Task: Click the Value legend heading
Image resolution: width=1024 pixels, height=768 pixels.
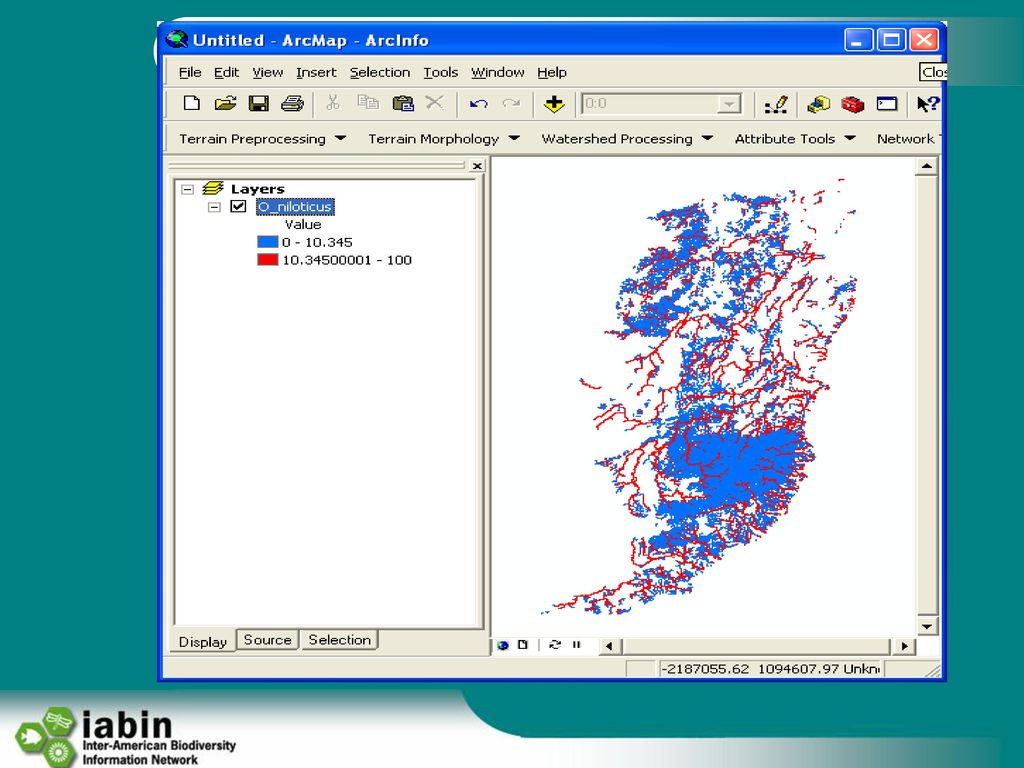Action: click(303, 225)
